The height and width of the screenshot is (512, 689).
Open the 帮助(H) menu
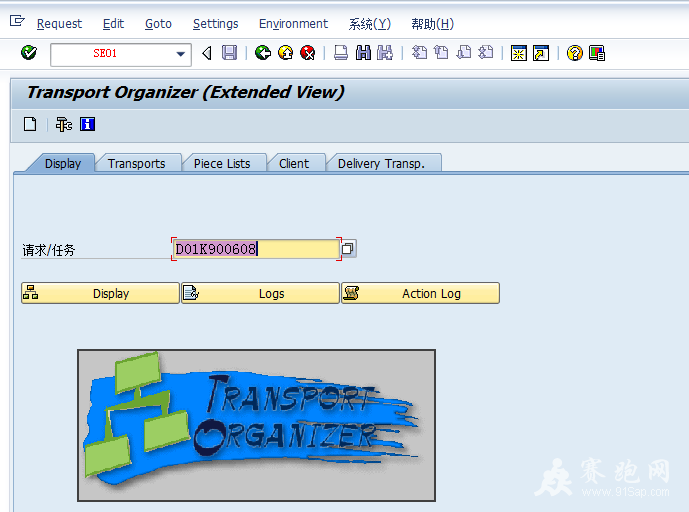tap(432, 24)
